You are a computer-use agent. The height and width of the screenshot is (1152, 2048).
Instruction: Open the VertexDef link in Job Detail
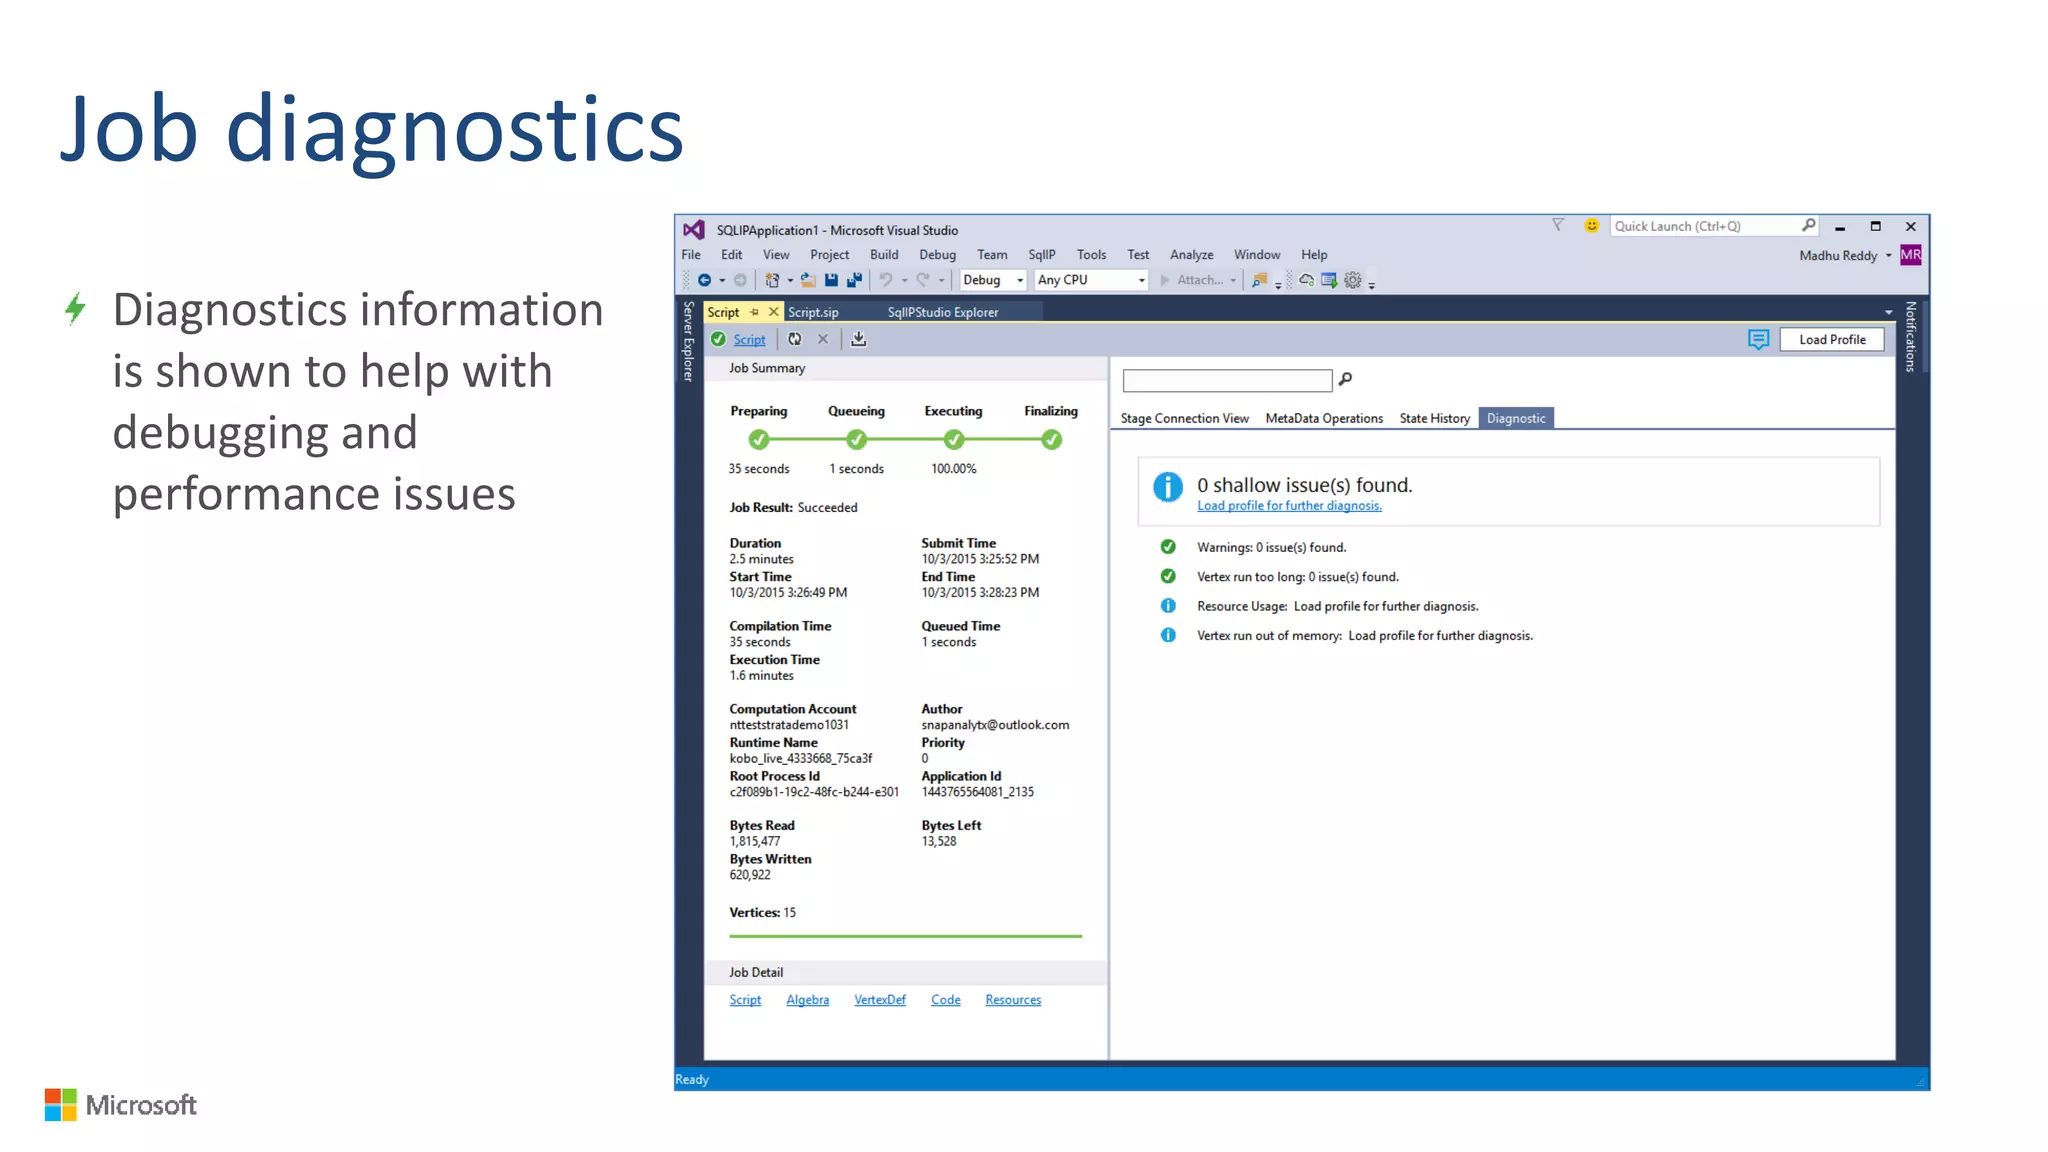point(879,1000)
